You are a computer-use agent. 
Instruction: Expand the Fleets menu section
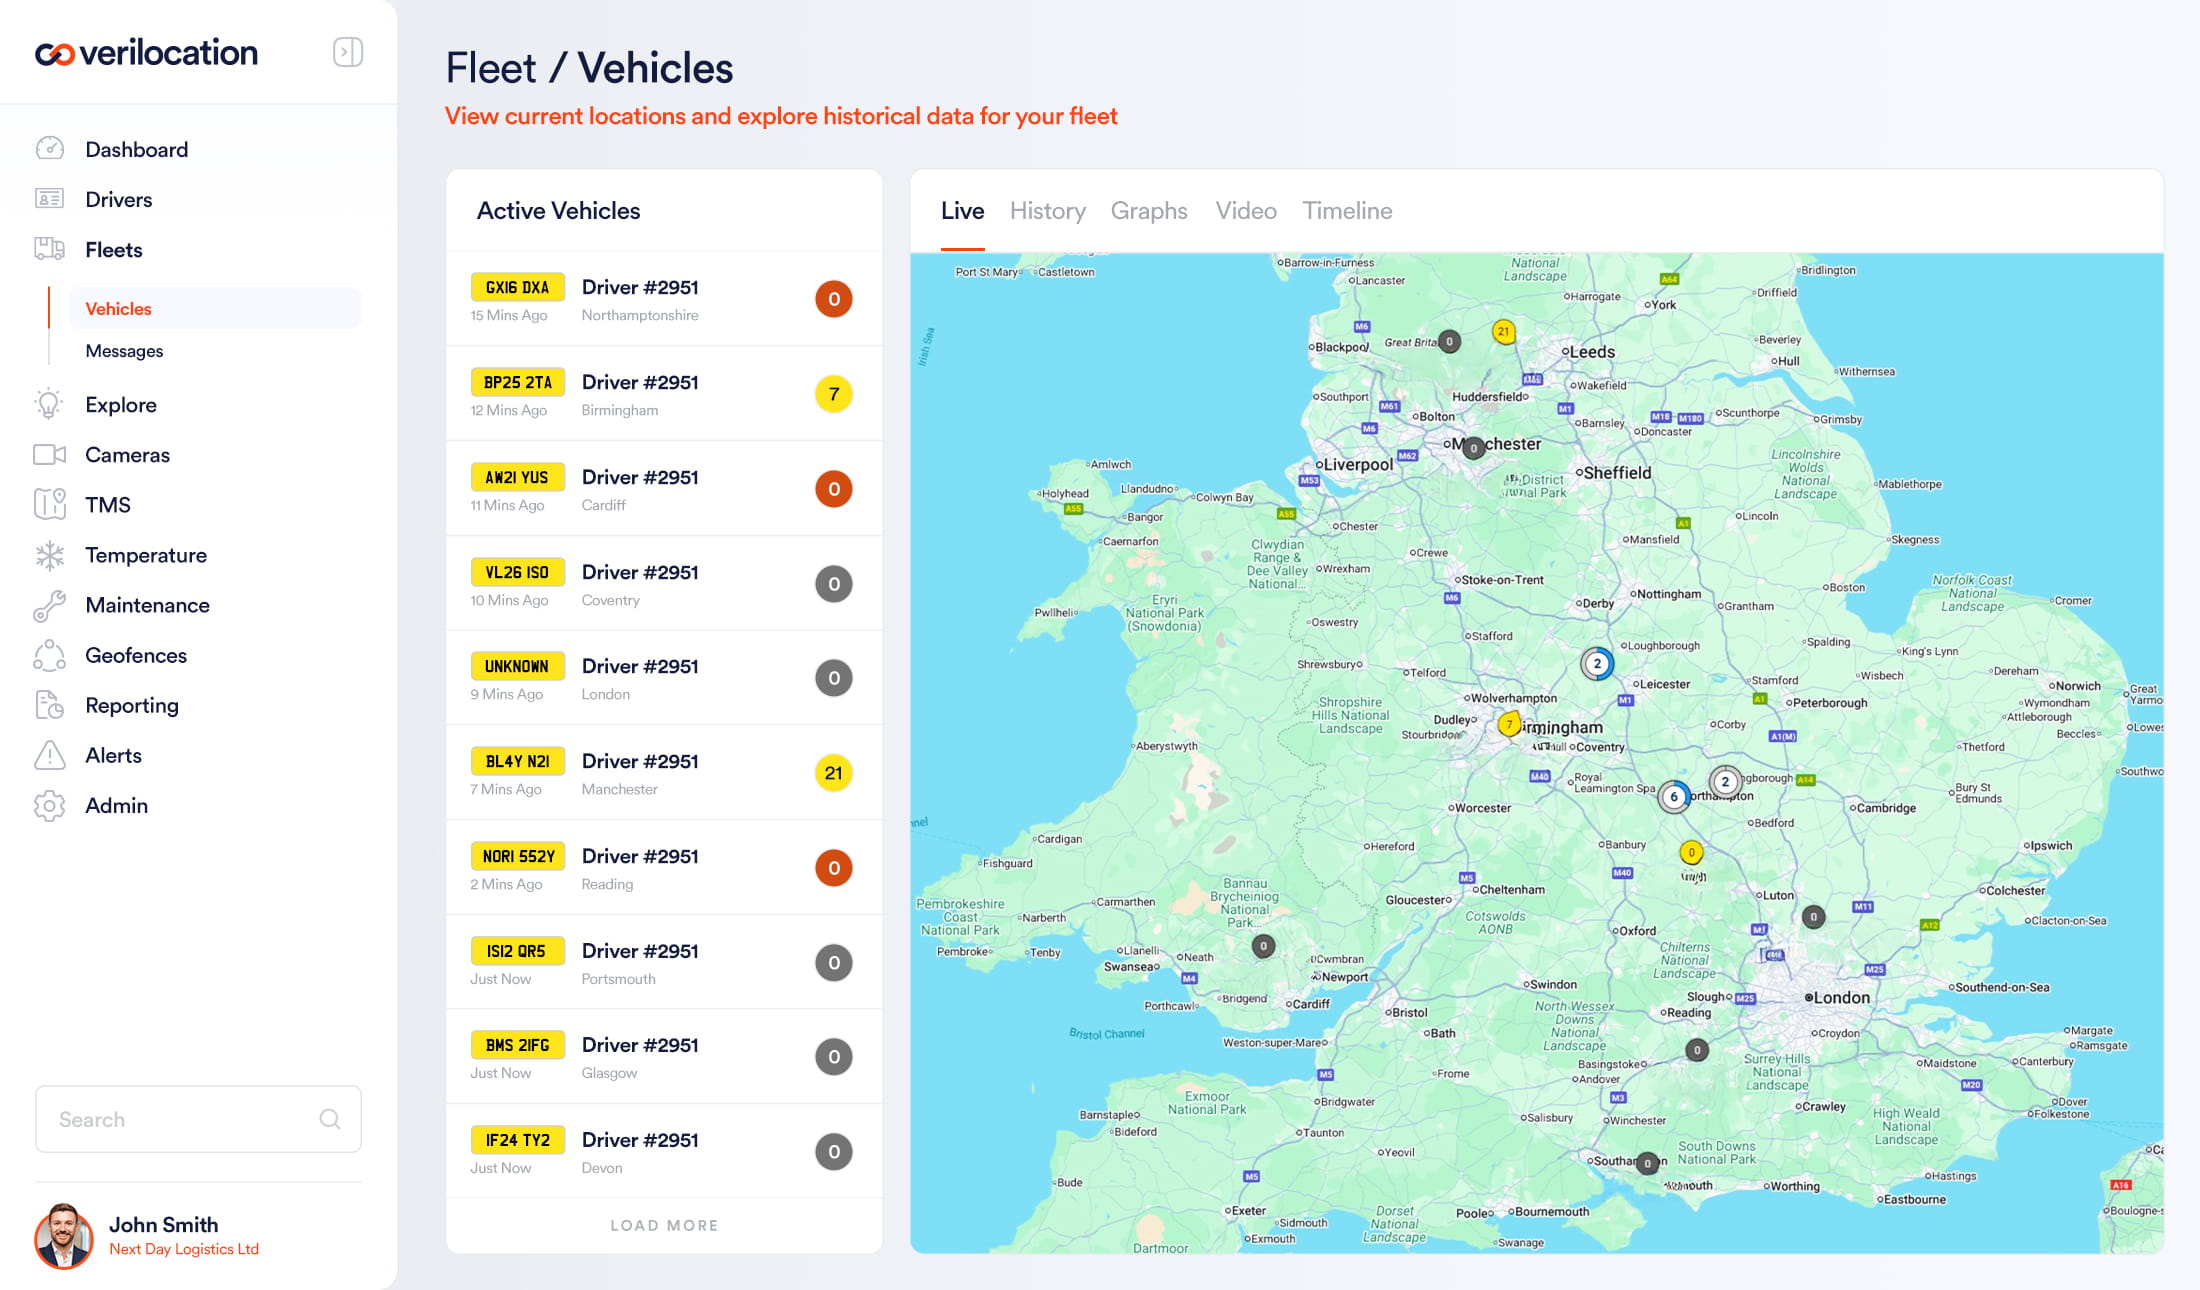click(x=113, y=250)
